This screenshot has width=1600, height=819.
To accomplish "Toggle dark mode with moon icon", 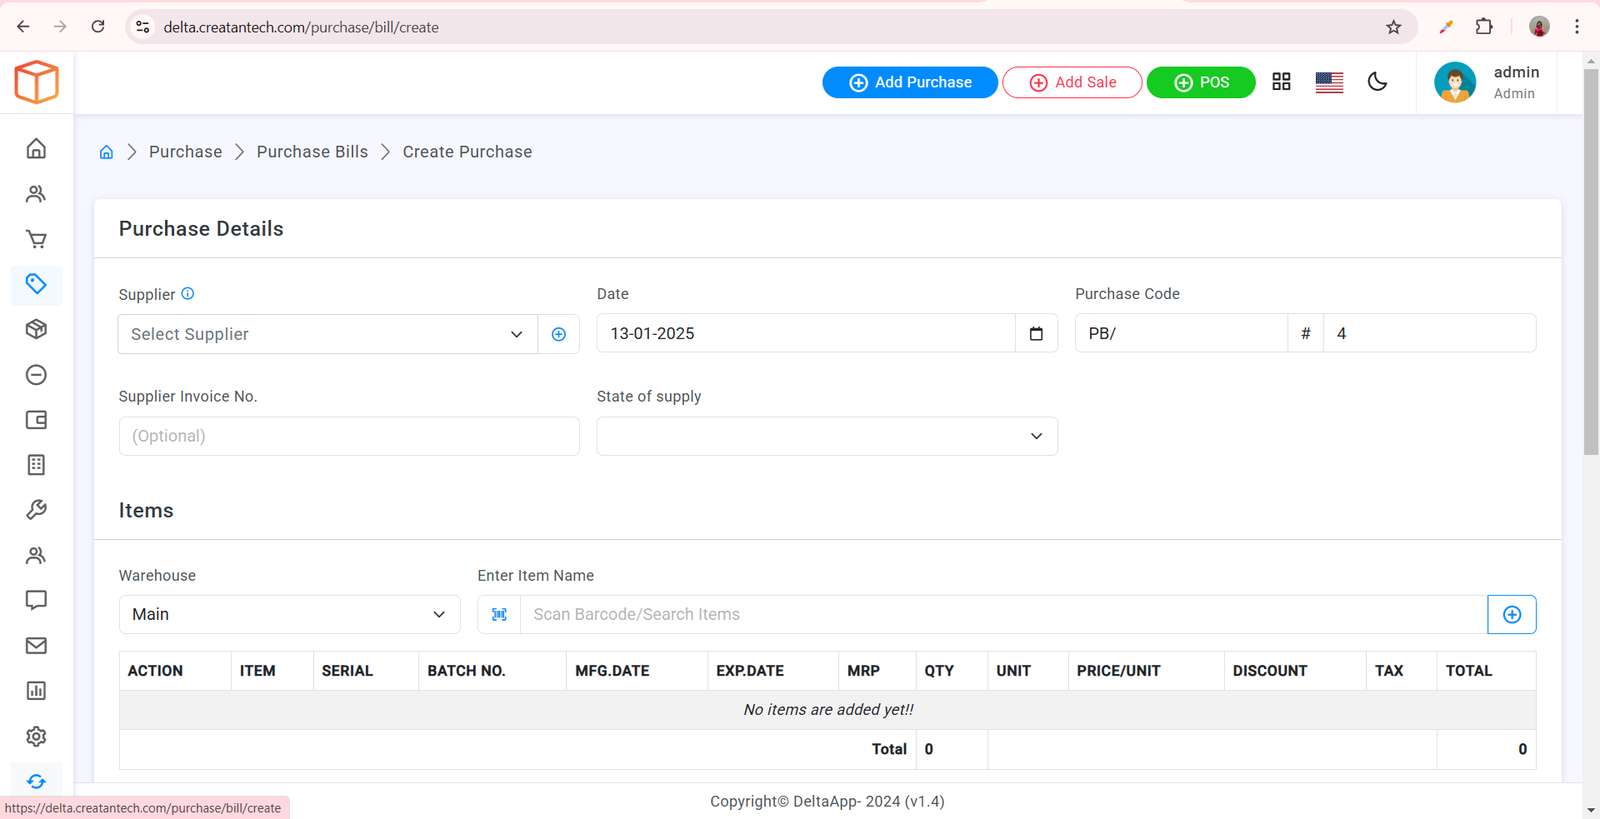I will point(1377,82).
